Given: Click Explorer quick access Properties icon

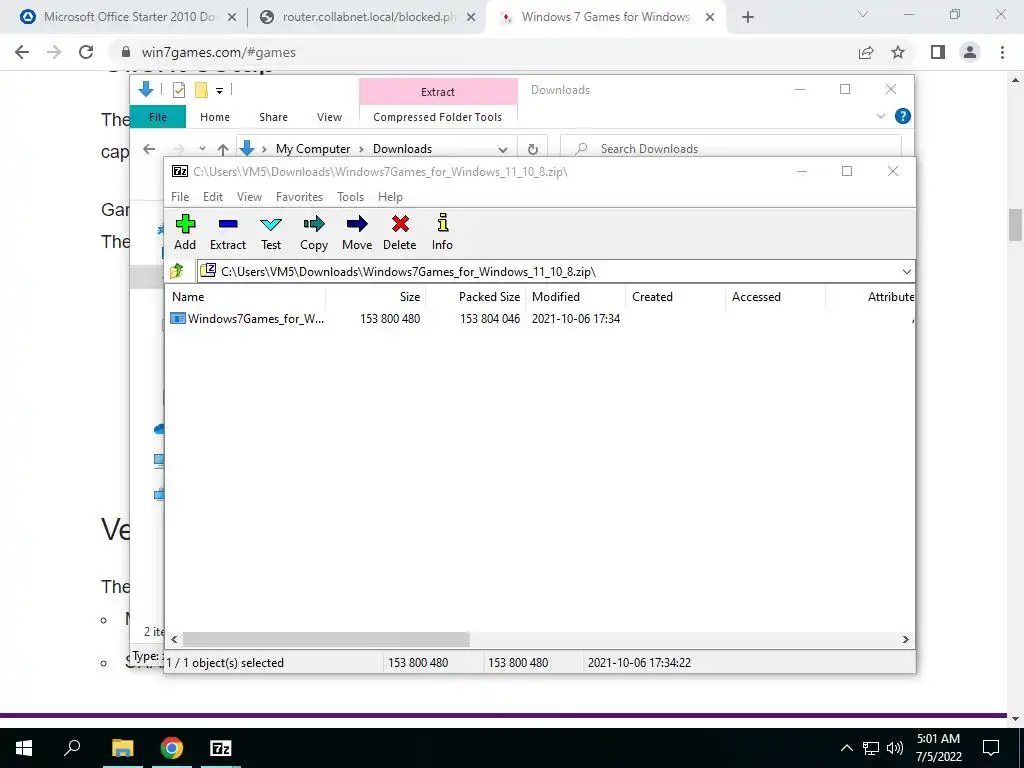Looking at the screenshot, I should (179, 90).
